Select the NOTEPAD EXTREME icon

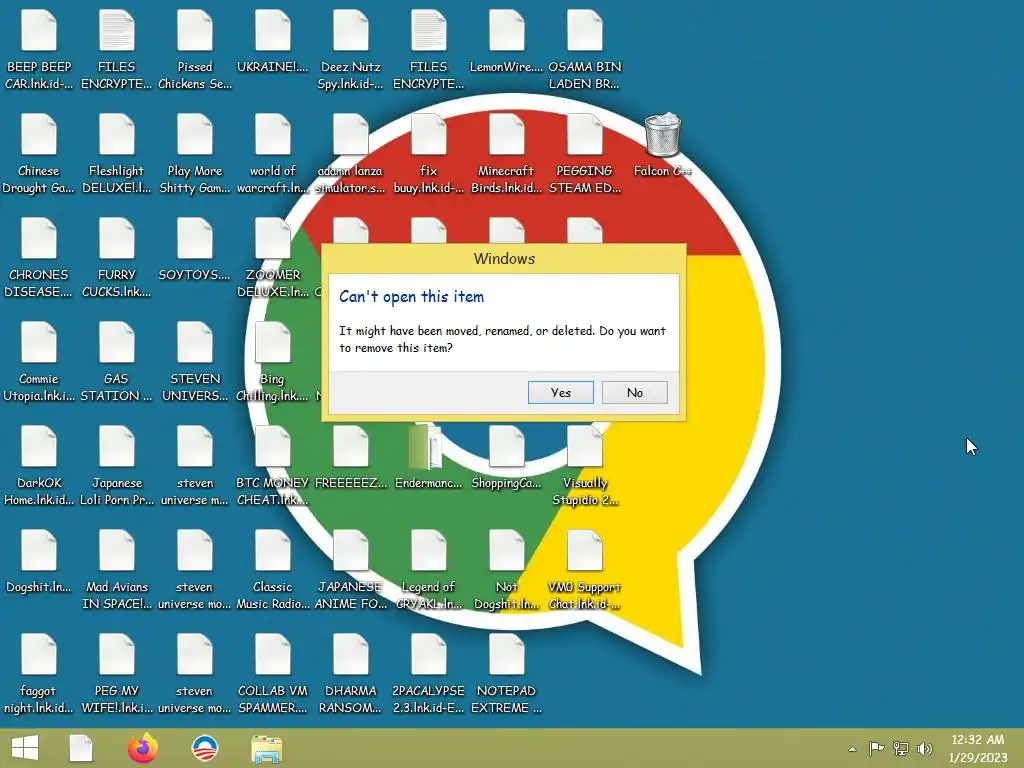coord(506,674)
